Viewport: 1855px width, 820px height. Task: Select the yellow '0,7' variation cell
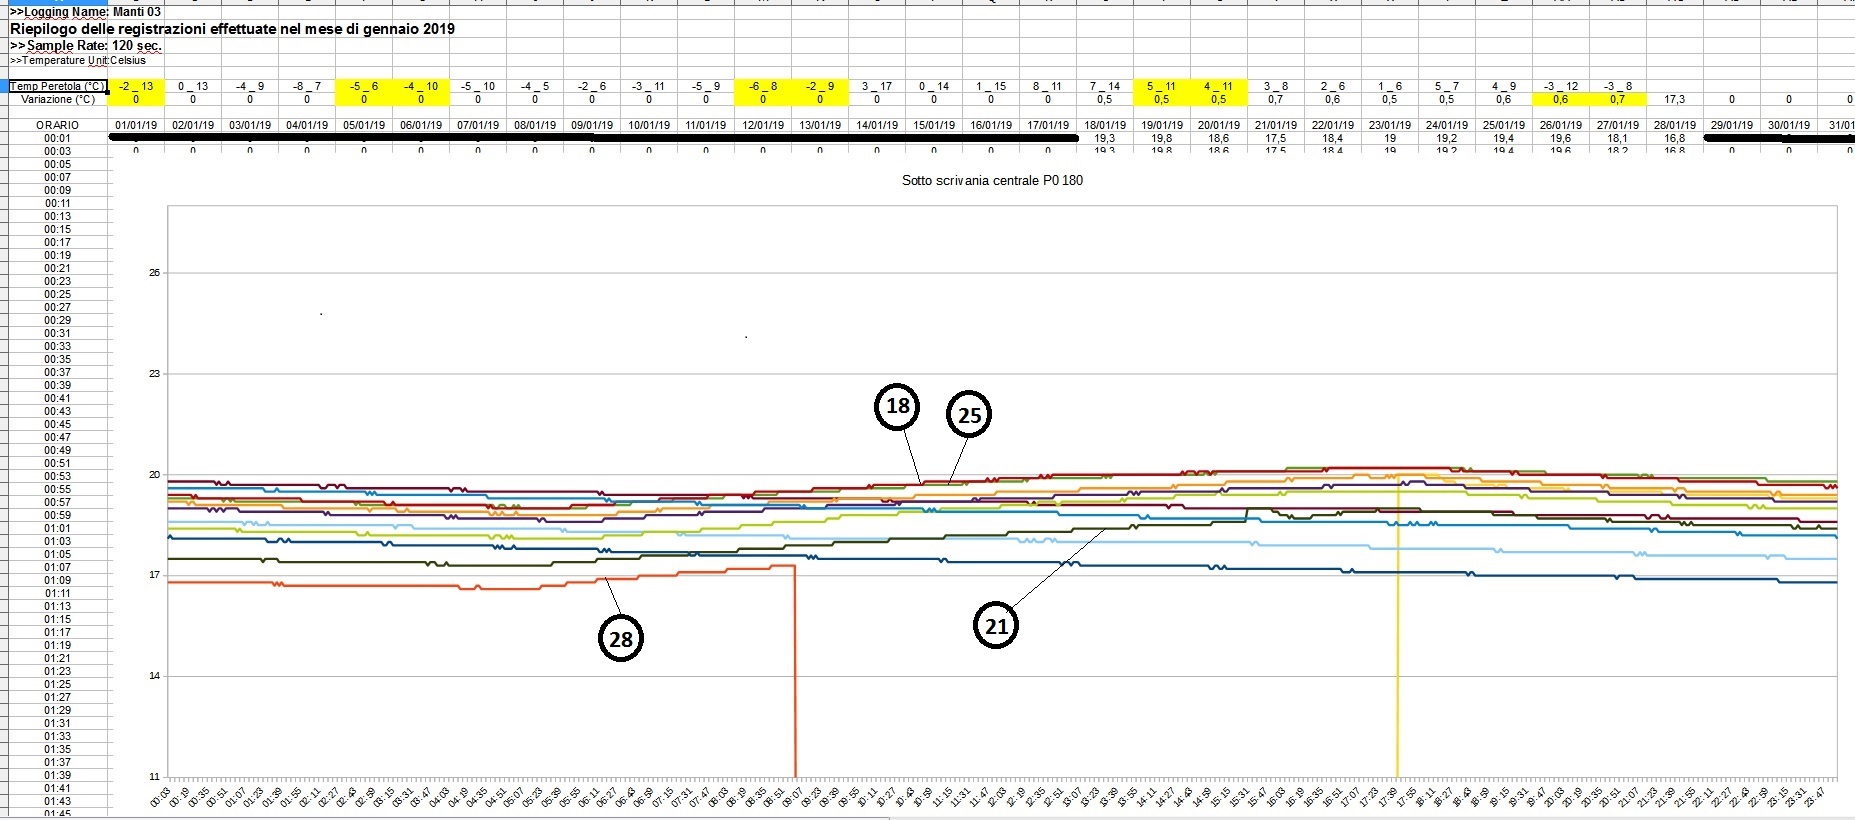coord(1618,99)
